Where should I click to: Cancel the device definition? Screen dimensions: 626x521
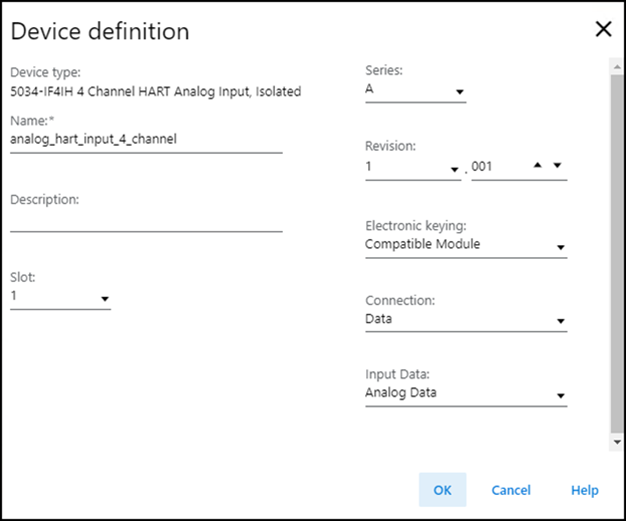(x=510, y=490)
